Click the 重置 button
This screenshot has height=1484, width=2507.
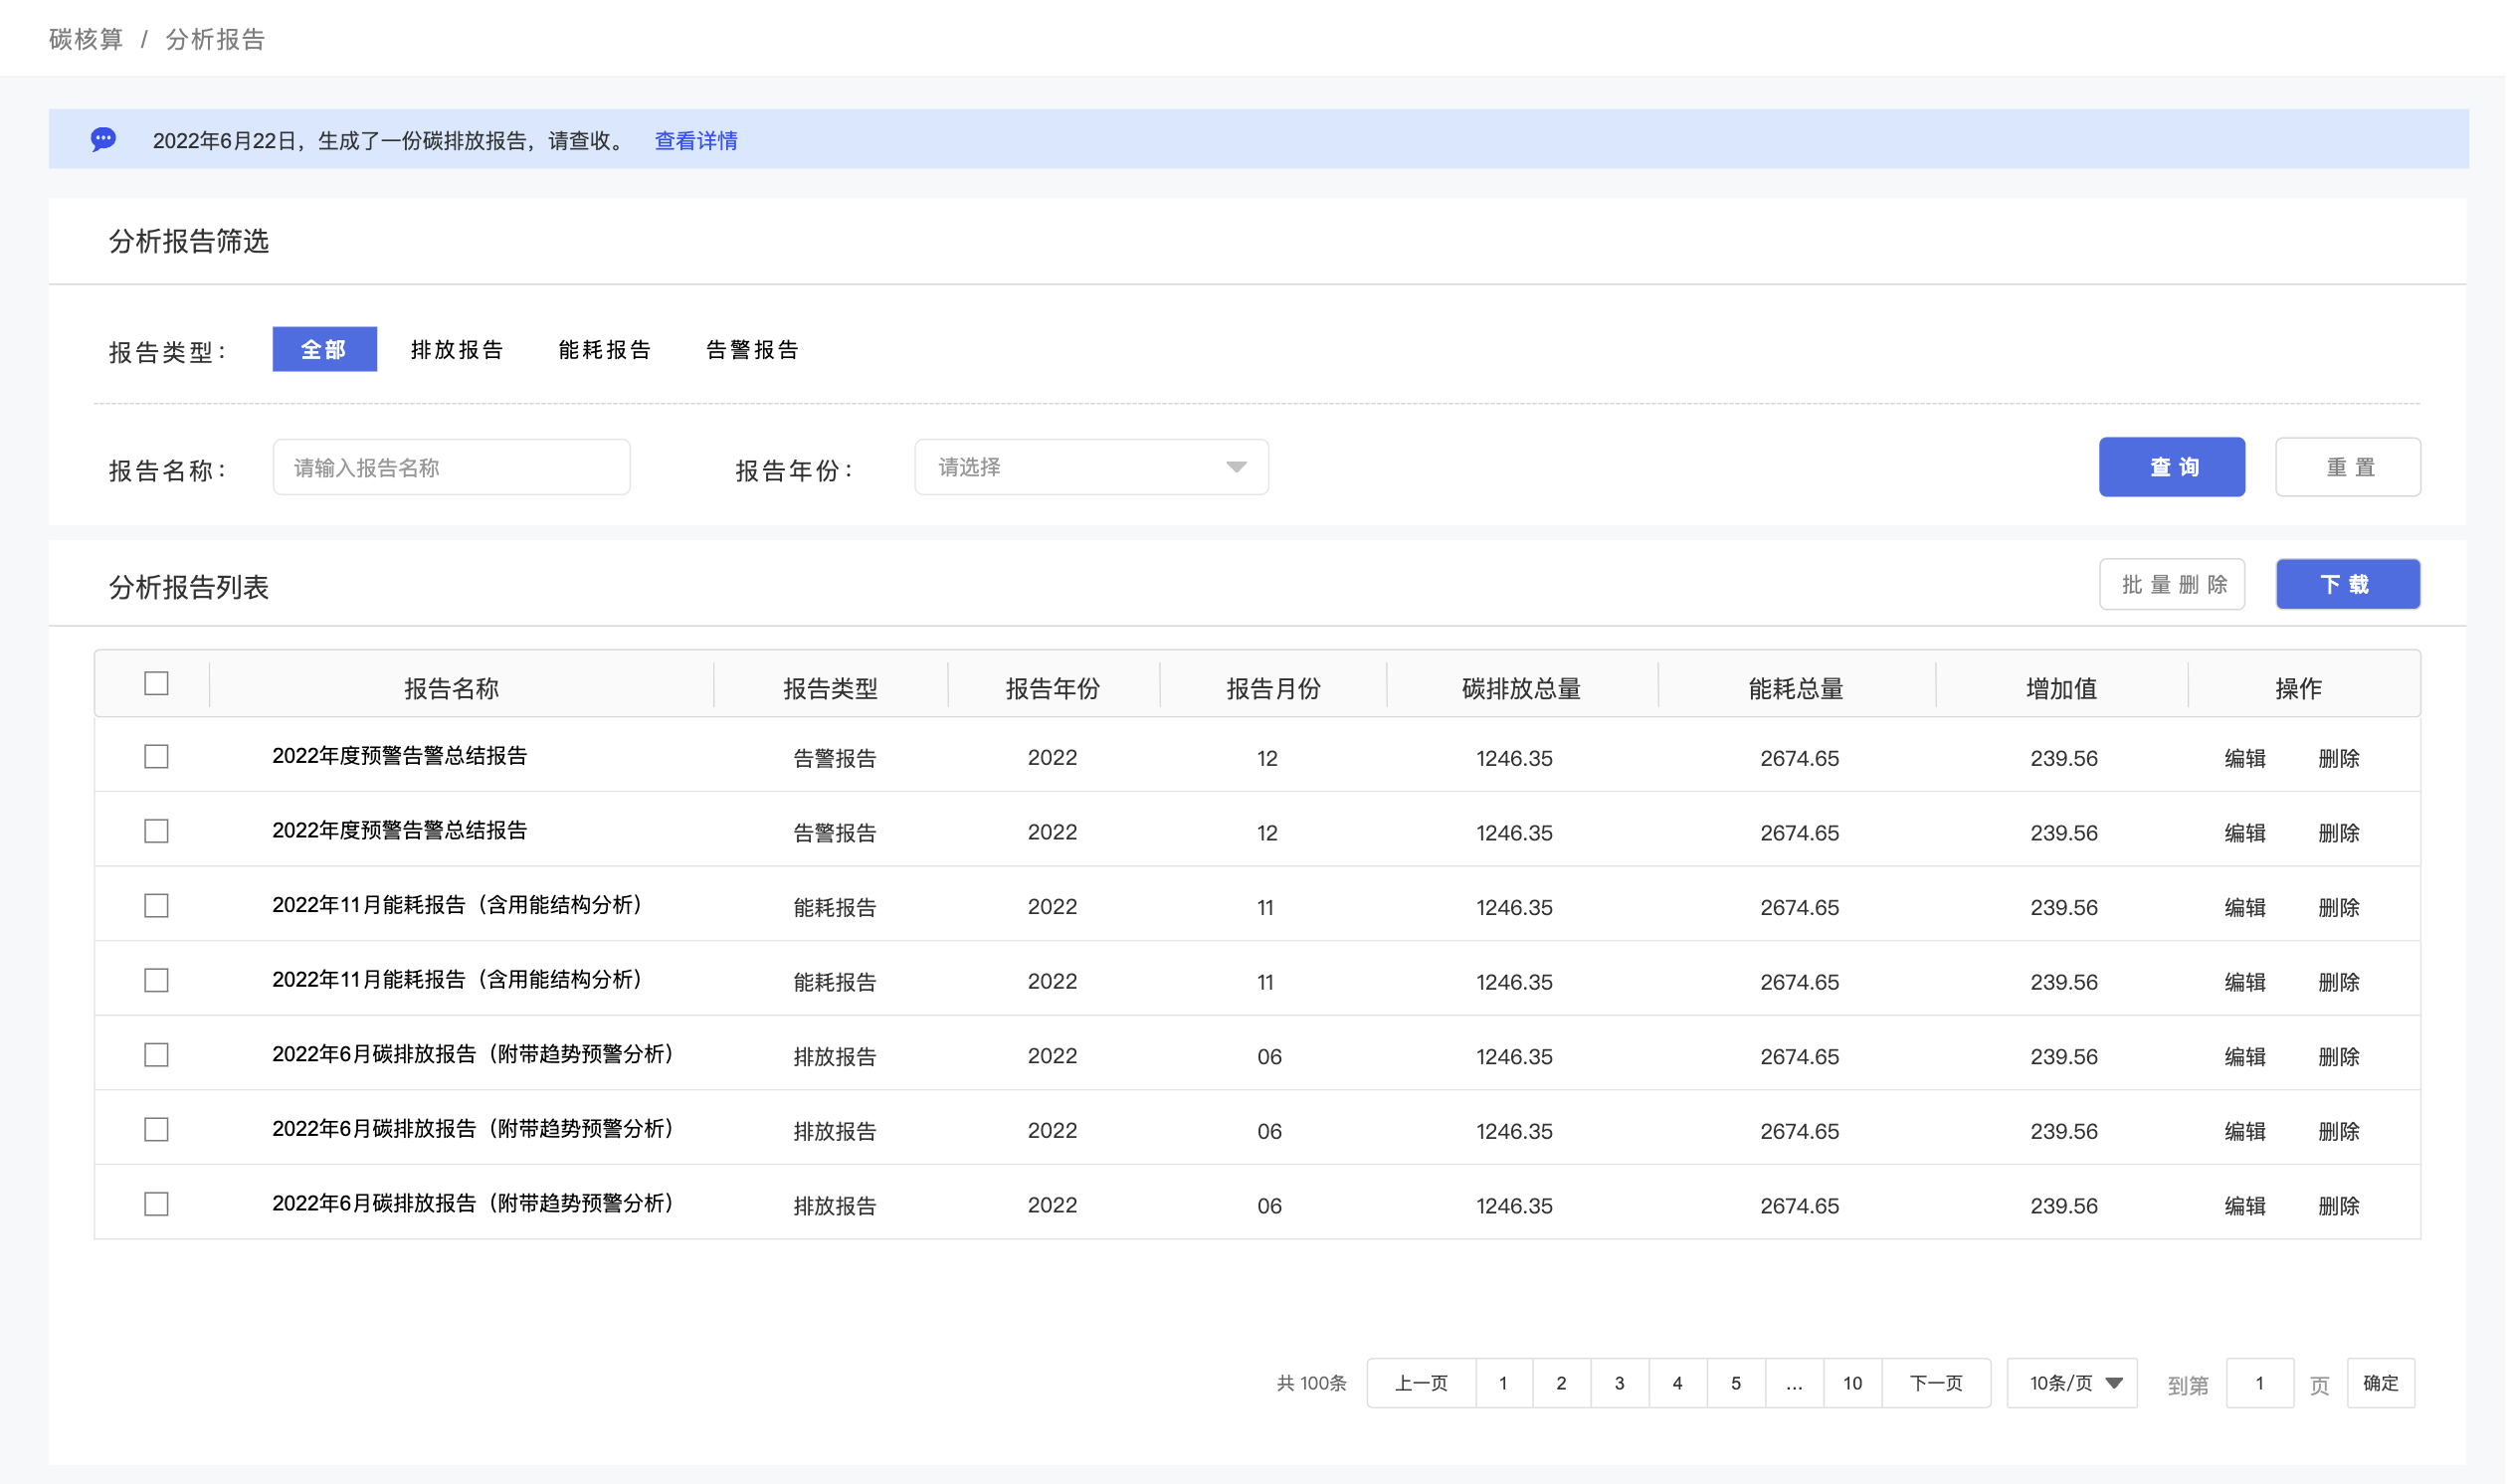(x=2347, y=467)
